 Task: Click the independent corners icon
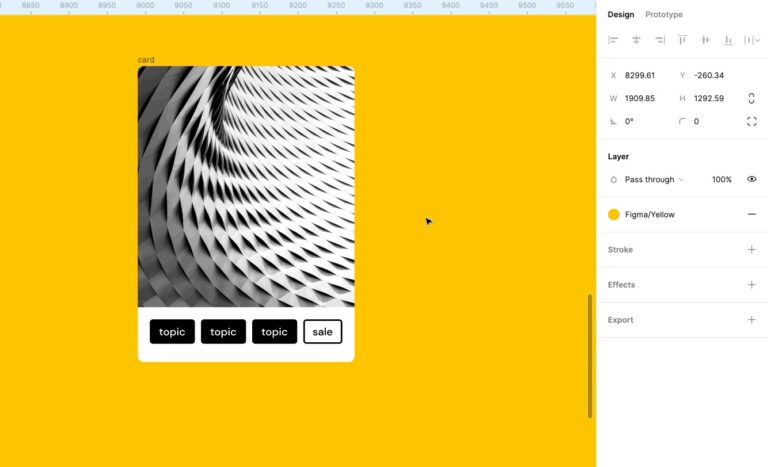751,121
